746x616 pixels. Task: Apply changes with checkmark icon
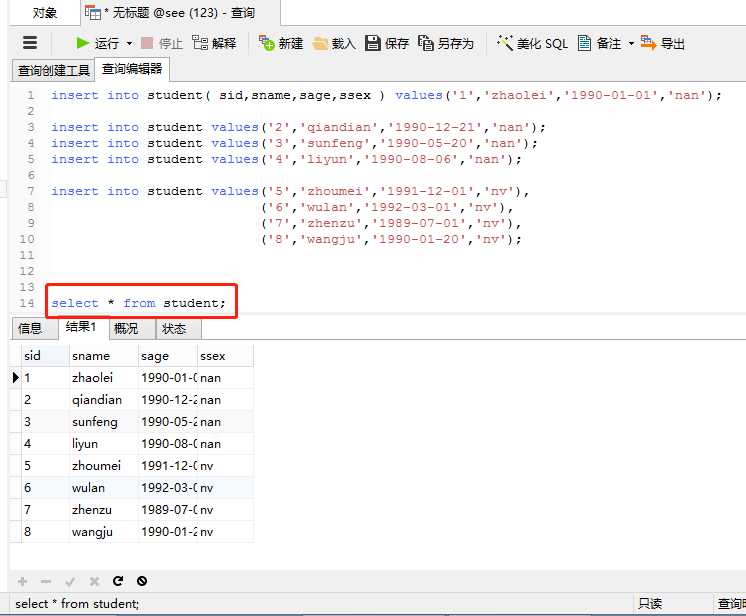(x=70, y=581)
